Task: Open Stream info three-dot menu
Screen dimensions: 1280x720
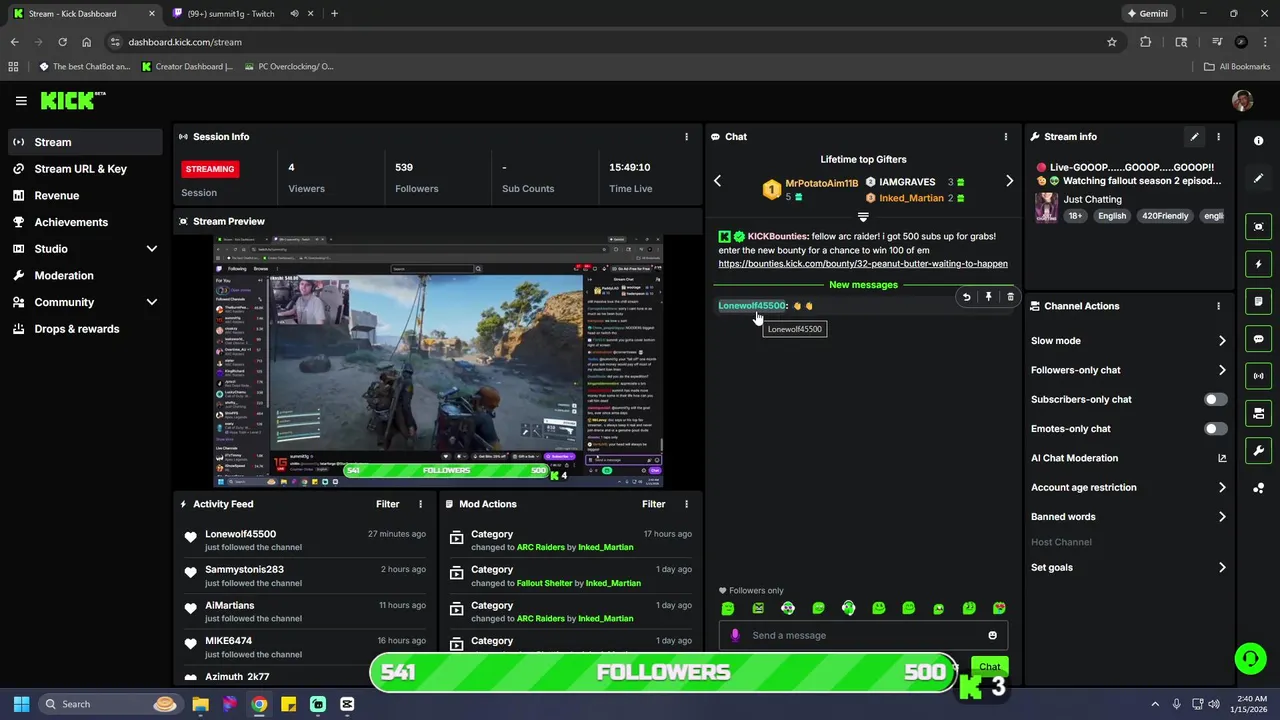Action: [1218, 137]
